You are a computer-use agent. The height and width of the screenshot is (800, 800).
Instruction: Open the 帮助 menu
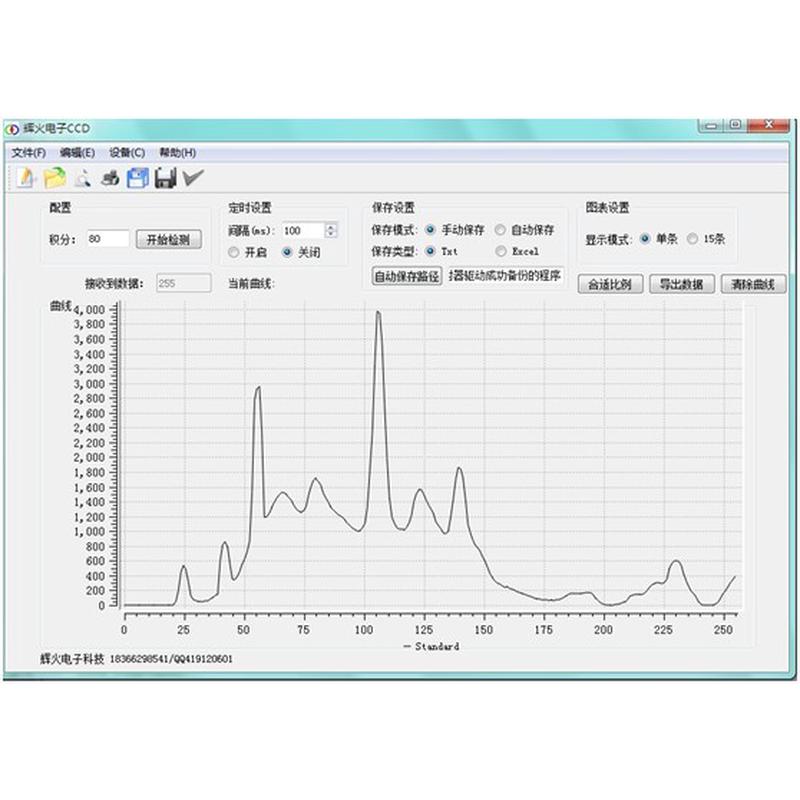click(178, 152)
